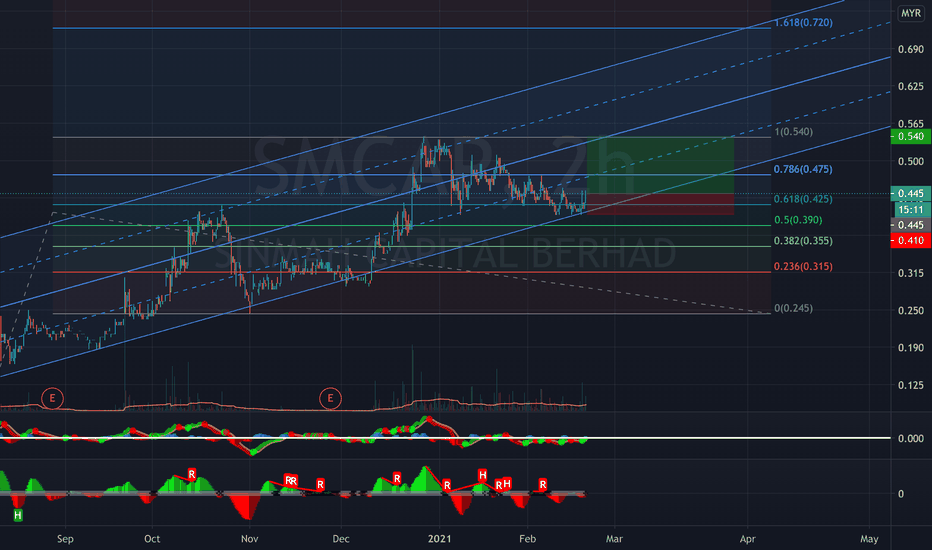Viewport: 932px width, 550px height.
Task: Select the Fibonacci 1(0.540) level label
Action: [x=794, y=131]
